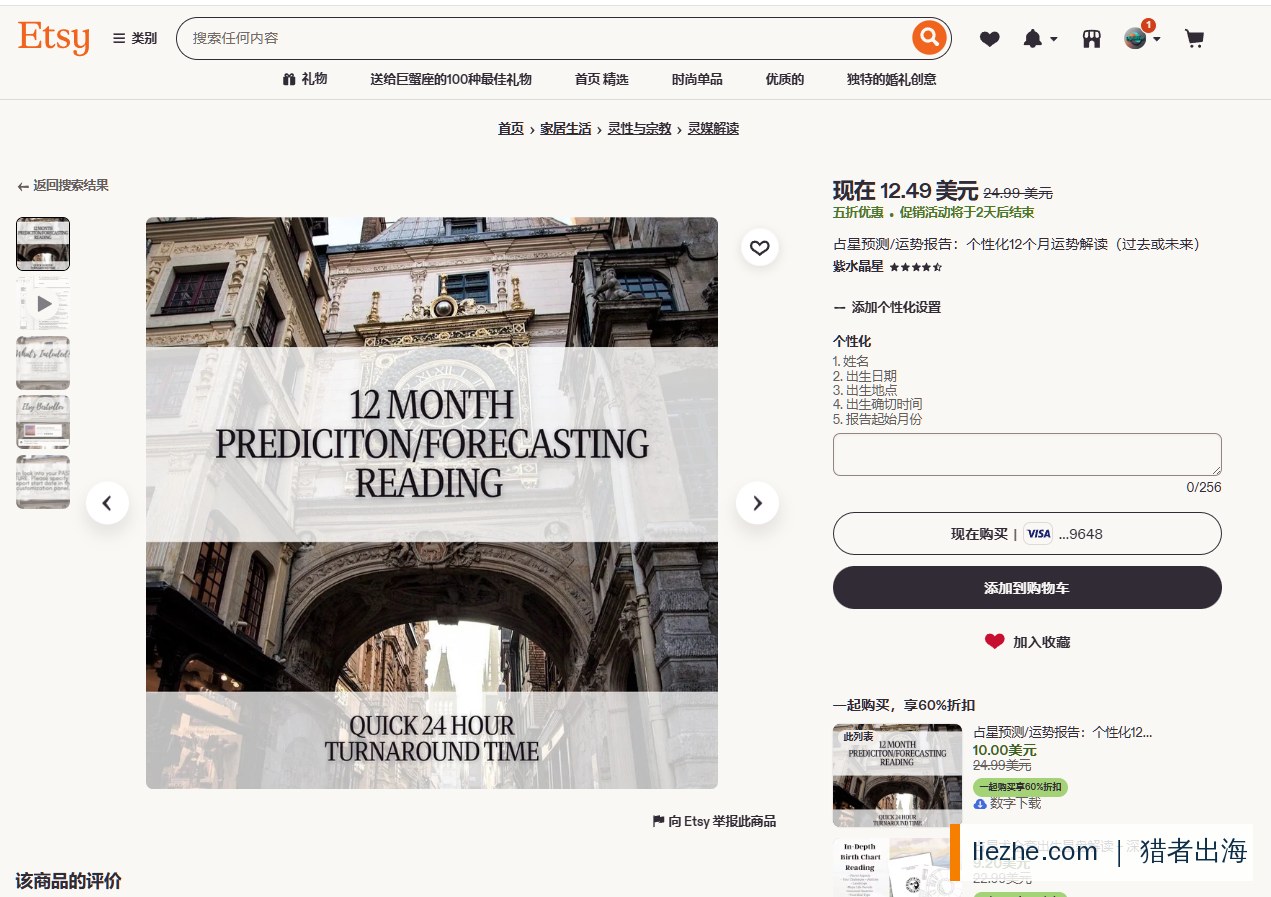
Task: Select the Etsy Bestseller thumbnail
Action: [x=43, y=422]
